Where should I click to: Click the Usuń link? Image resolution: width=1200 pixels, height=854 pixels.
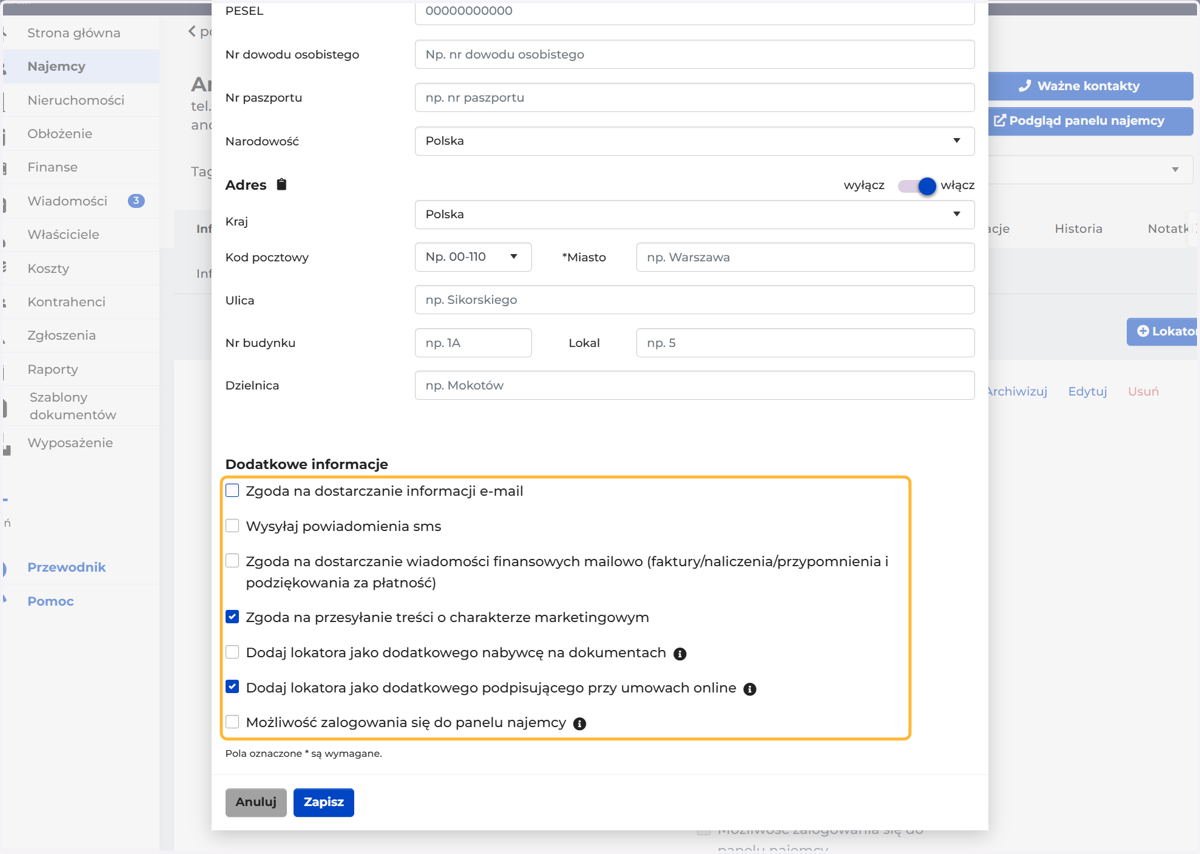coord(1143,391)
